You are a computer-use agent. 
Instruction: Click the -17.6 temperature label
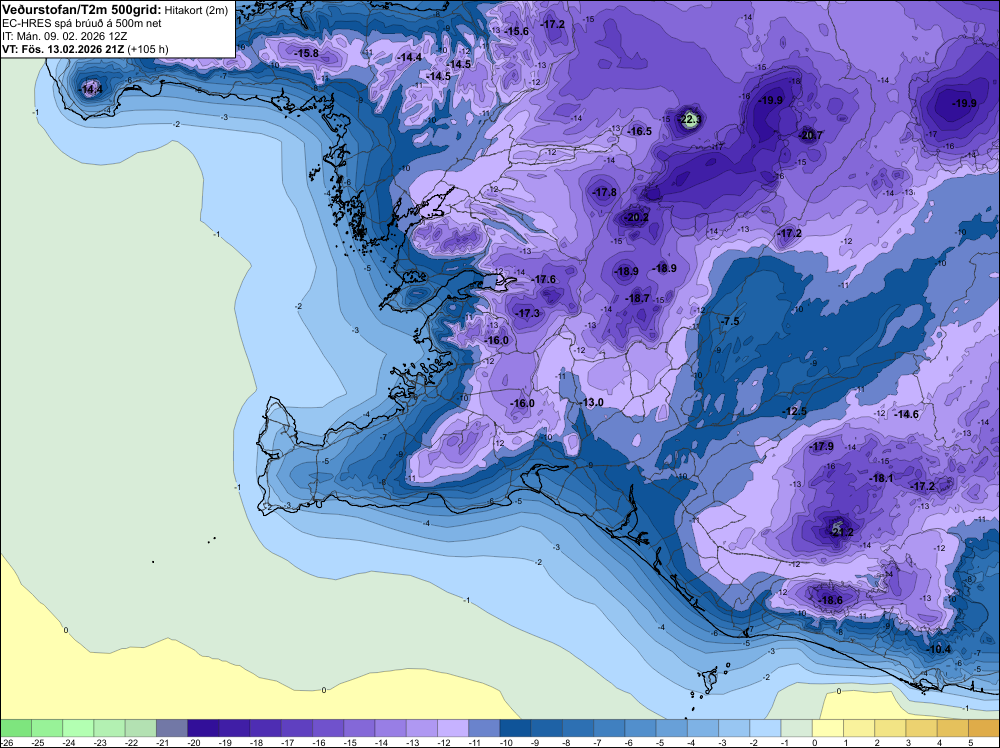pos(544,279)
